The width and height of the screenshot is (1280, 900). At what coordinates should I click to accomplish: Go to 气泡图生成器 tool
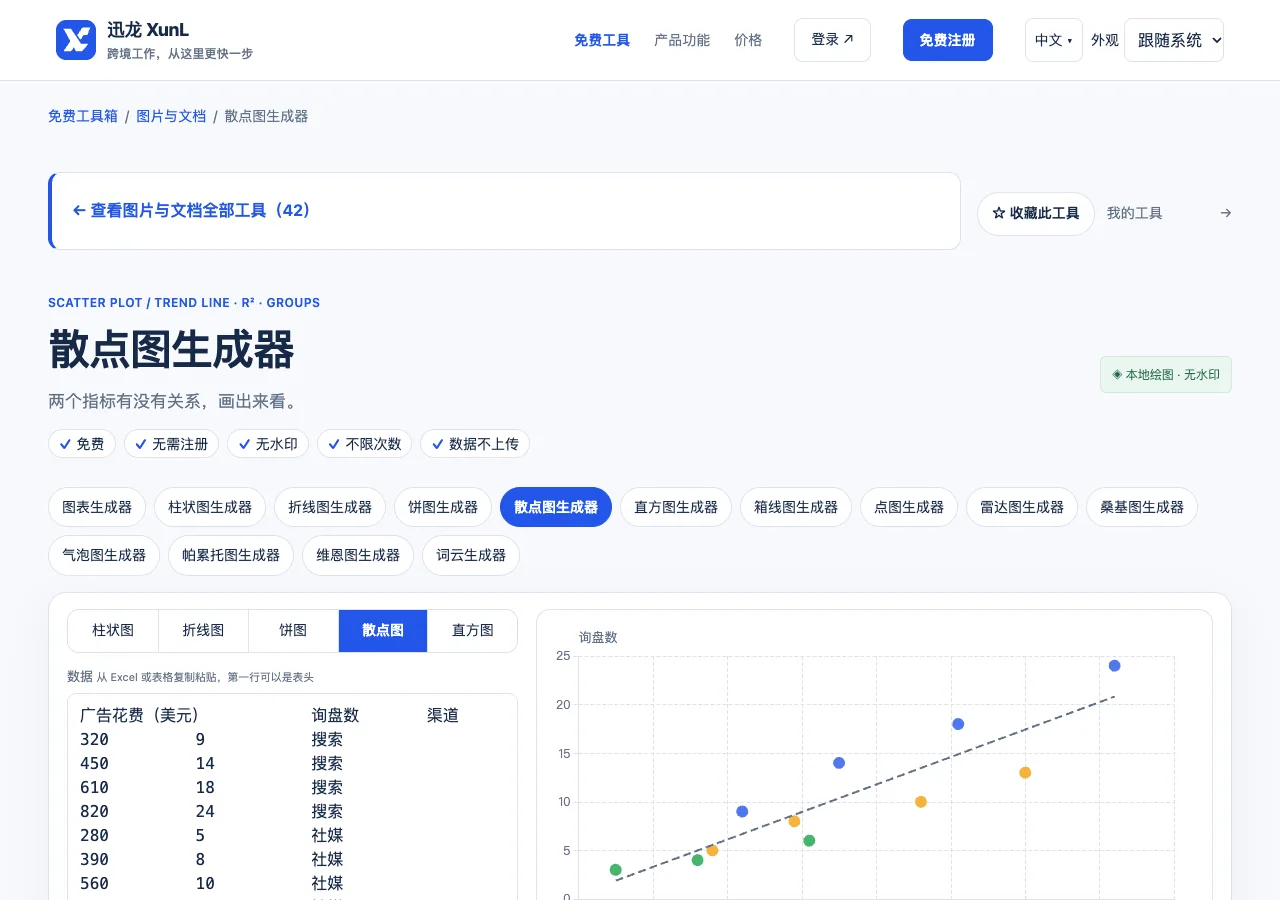coord(104,555)
